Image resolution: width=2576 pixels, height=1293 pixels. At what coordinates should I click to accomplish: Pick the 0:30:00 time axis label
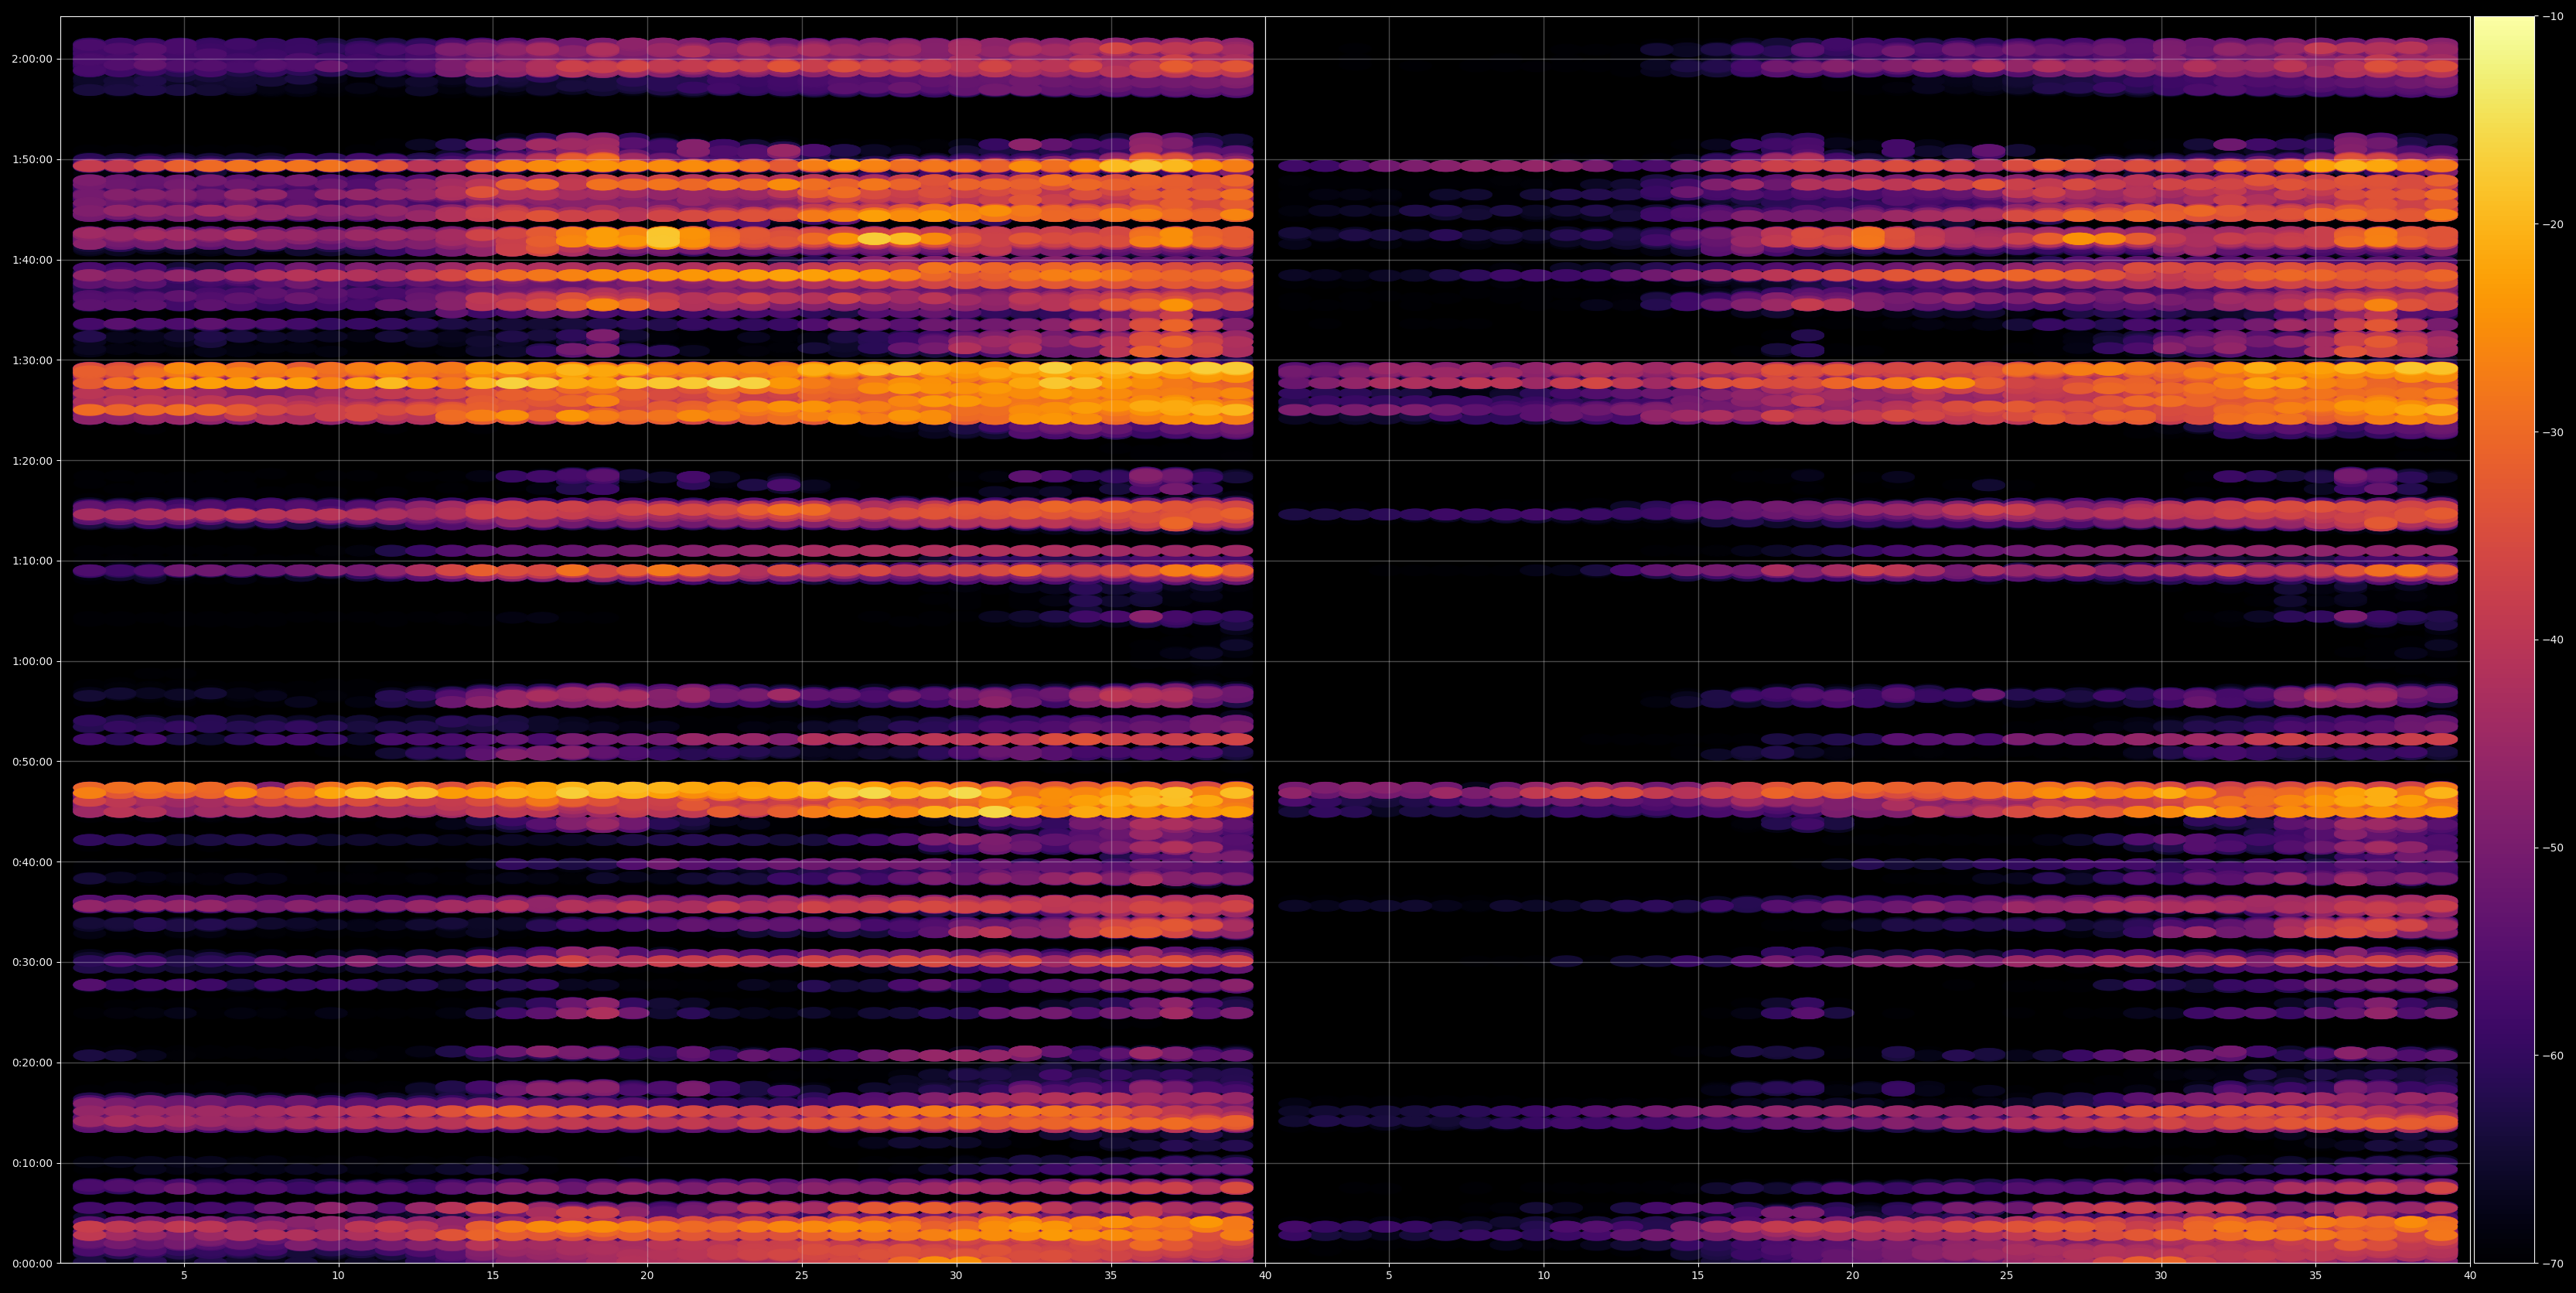[x=32, y=962]
